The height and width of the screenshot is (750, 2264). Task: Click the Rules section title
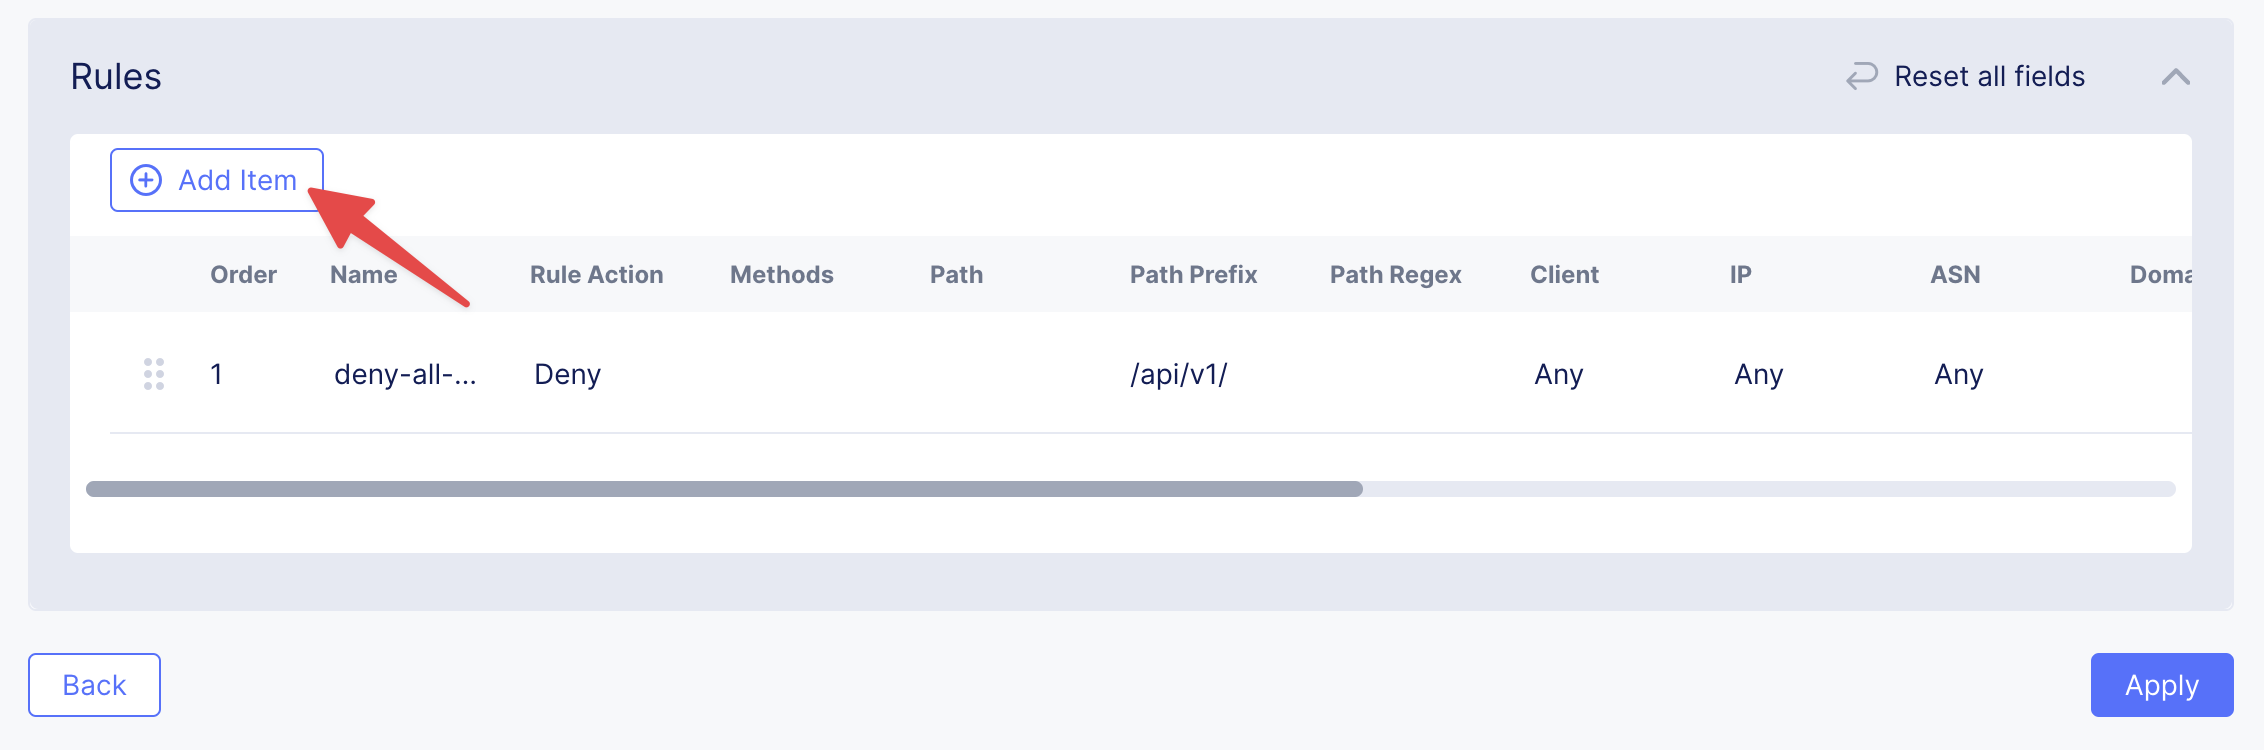116,77
